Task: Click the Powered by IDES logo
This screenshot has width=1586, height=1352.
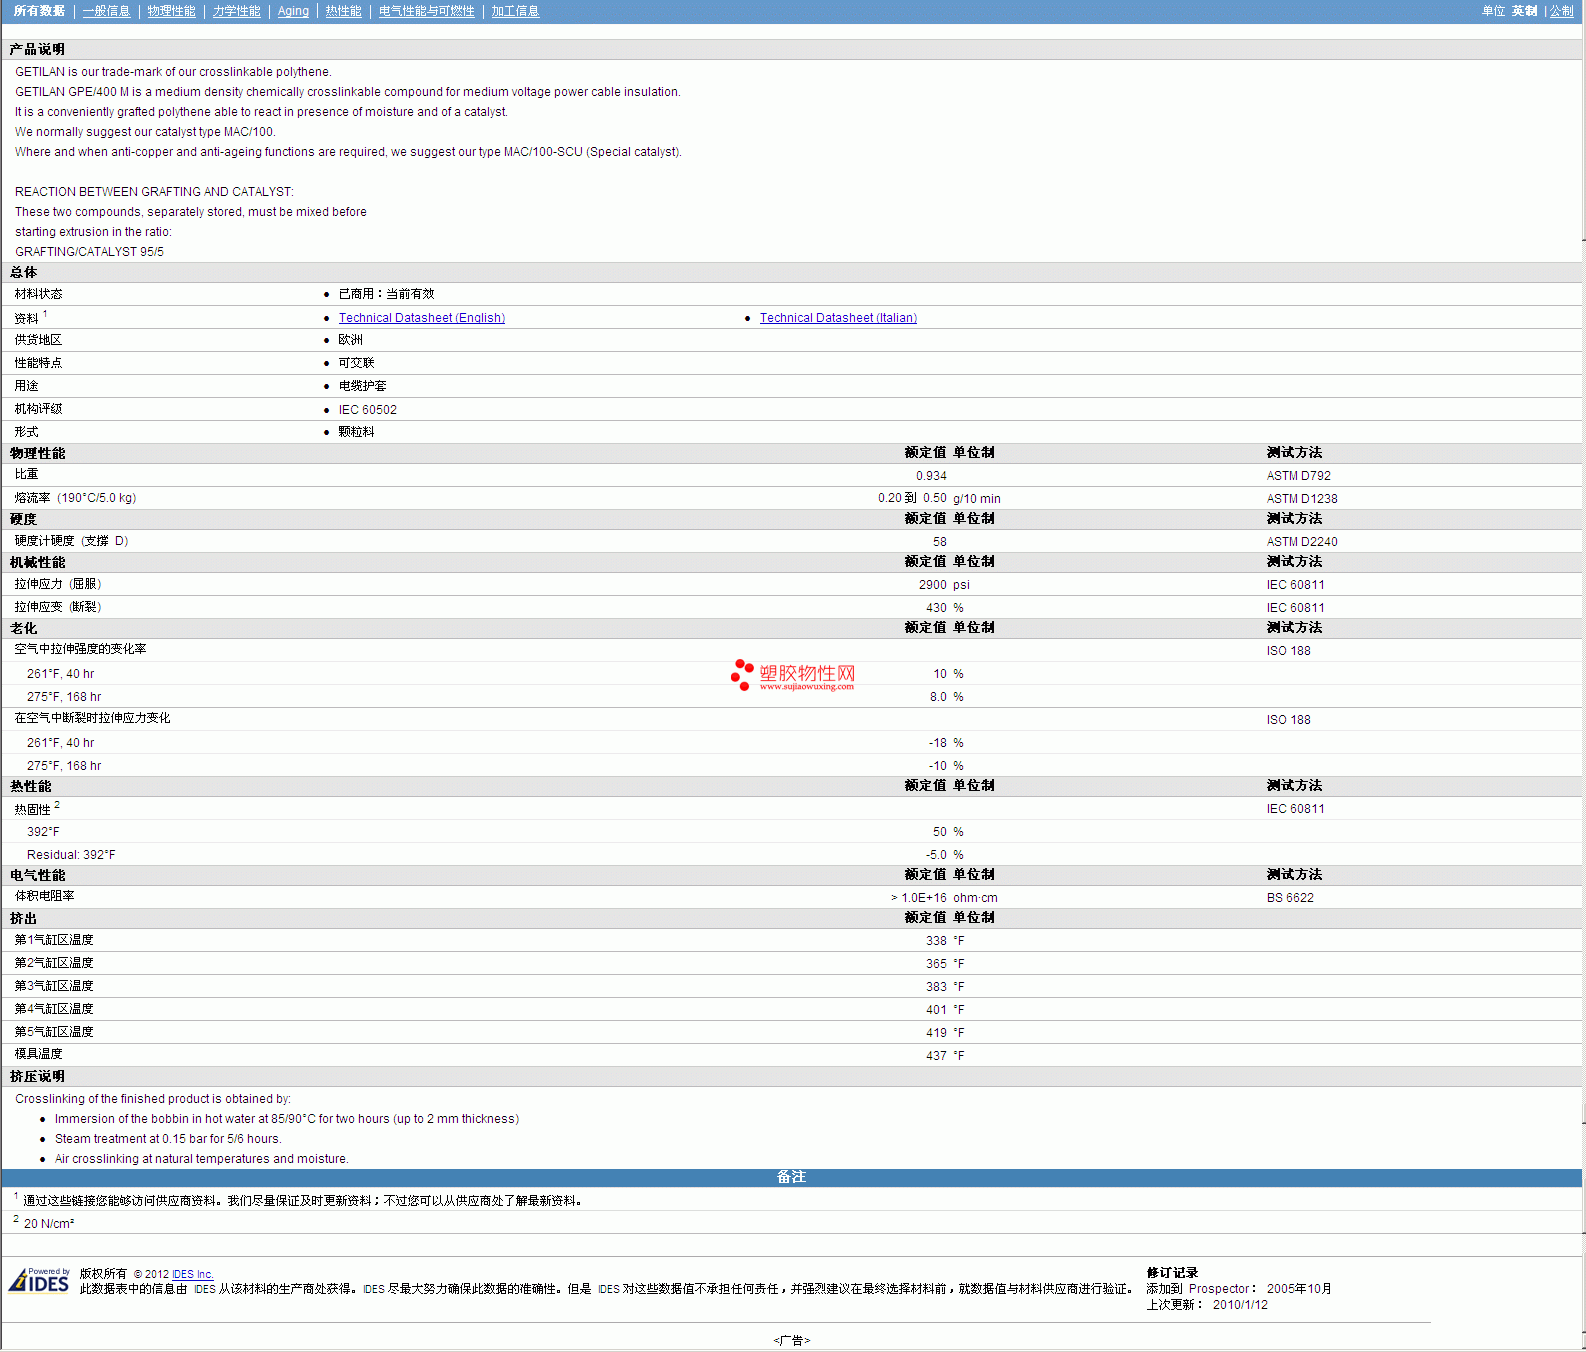Action: 40,1280
